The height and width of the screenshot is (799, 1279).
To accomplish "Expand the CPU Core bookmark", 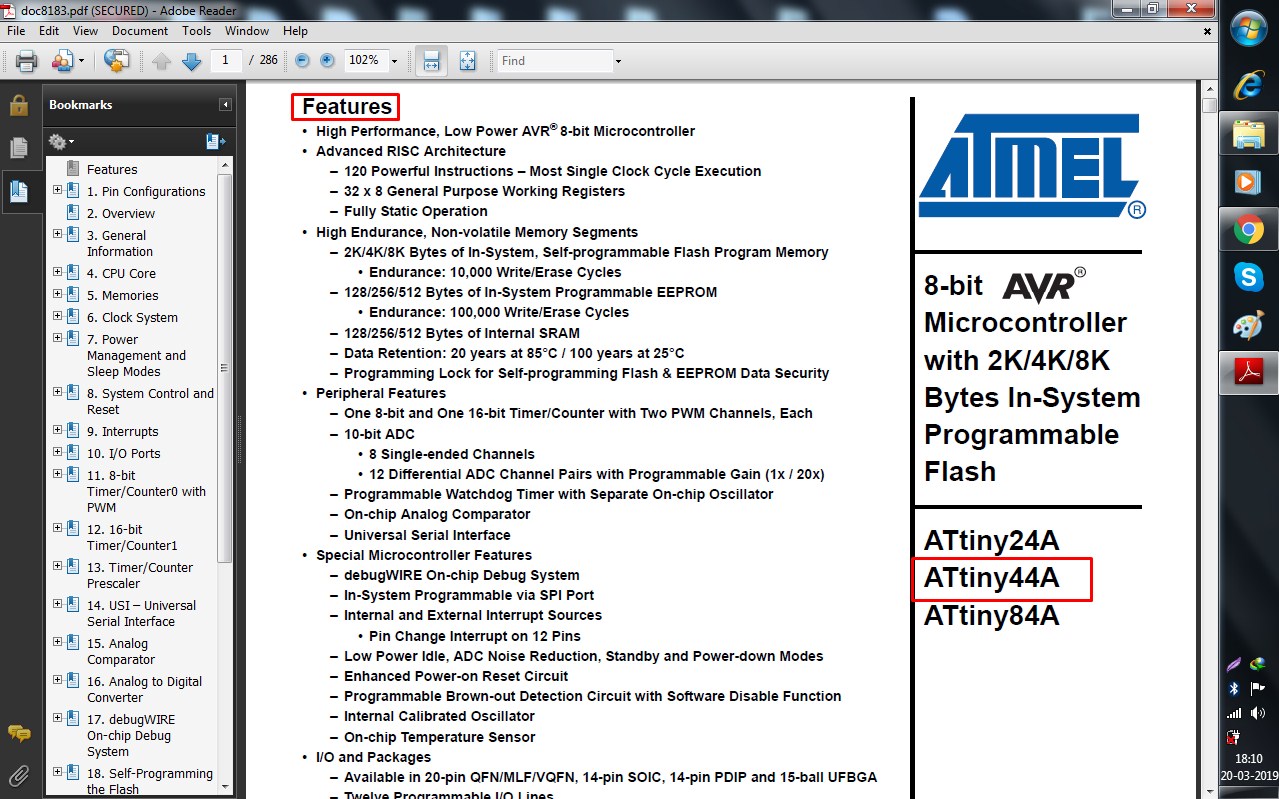I will click(57, 272).
